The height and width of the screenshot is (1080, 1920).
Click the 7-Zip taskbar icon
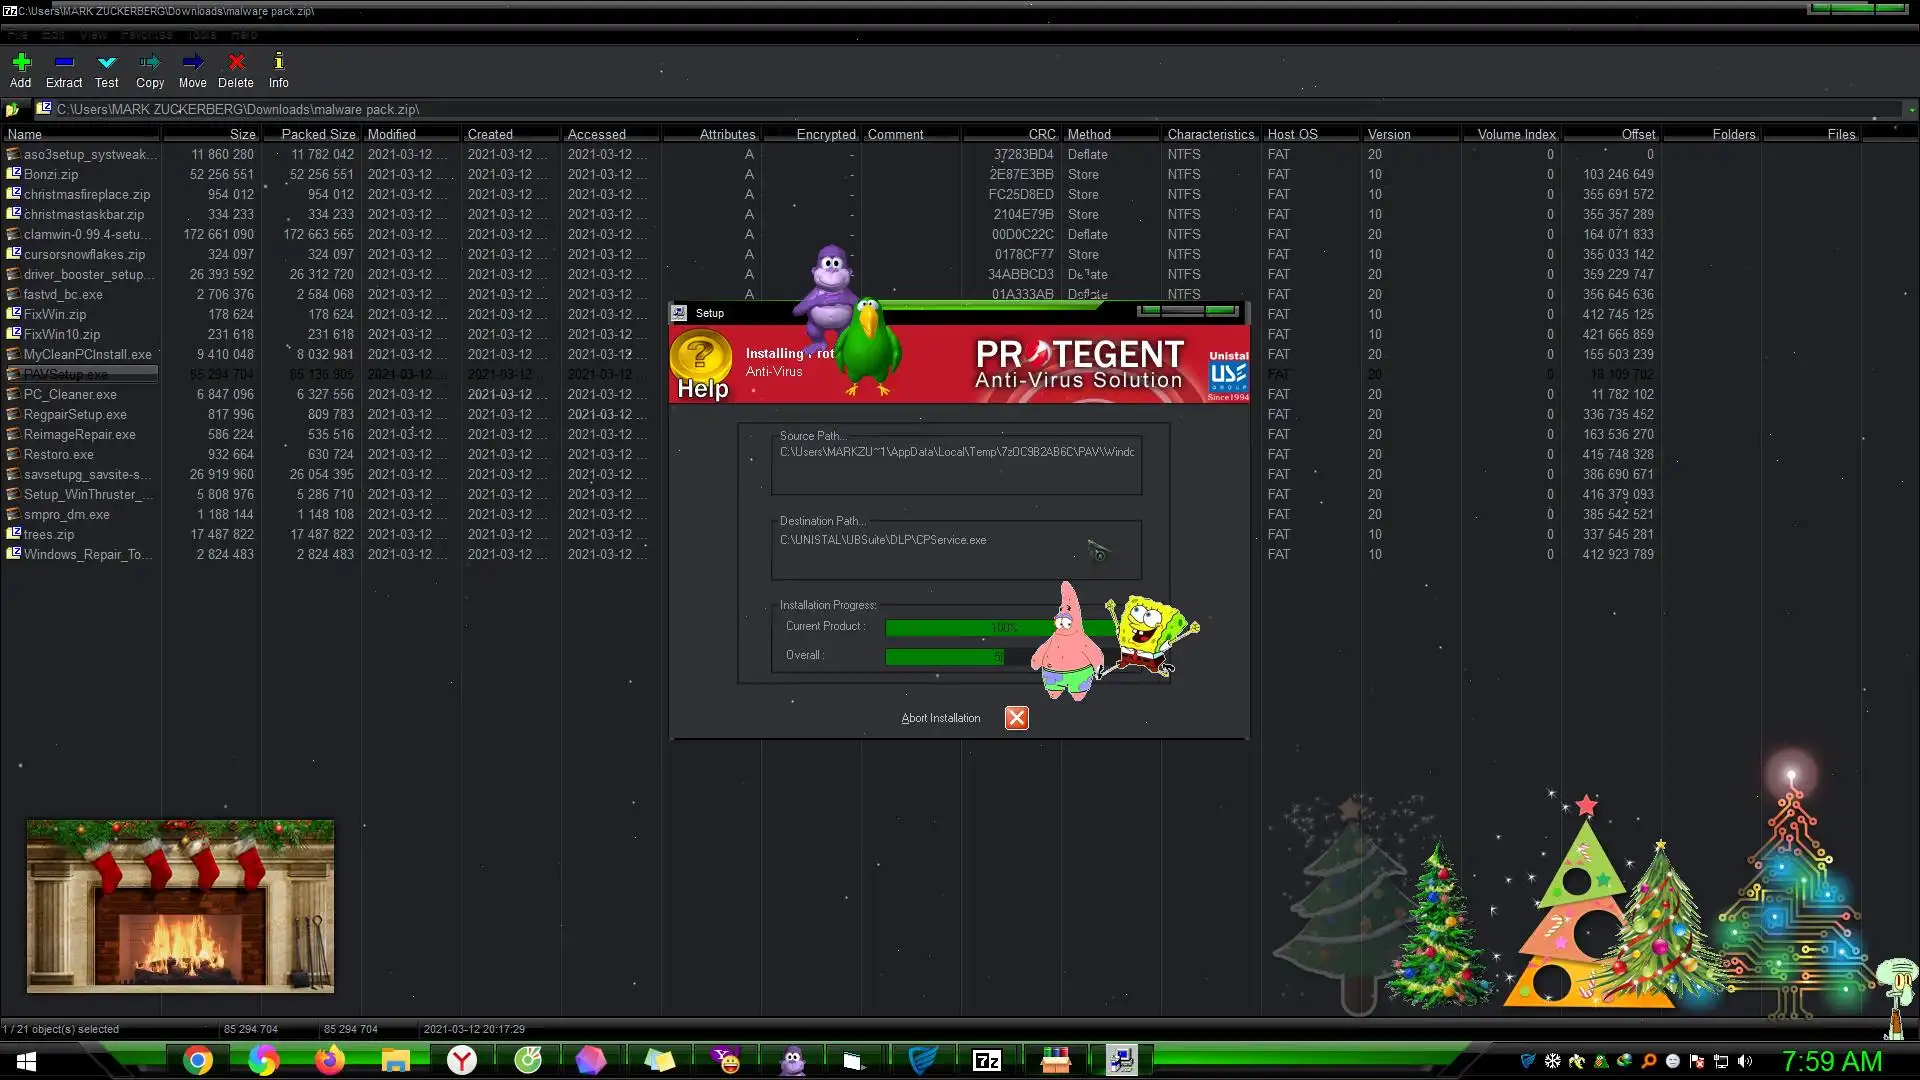987,1060
